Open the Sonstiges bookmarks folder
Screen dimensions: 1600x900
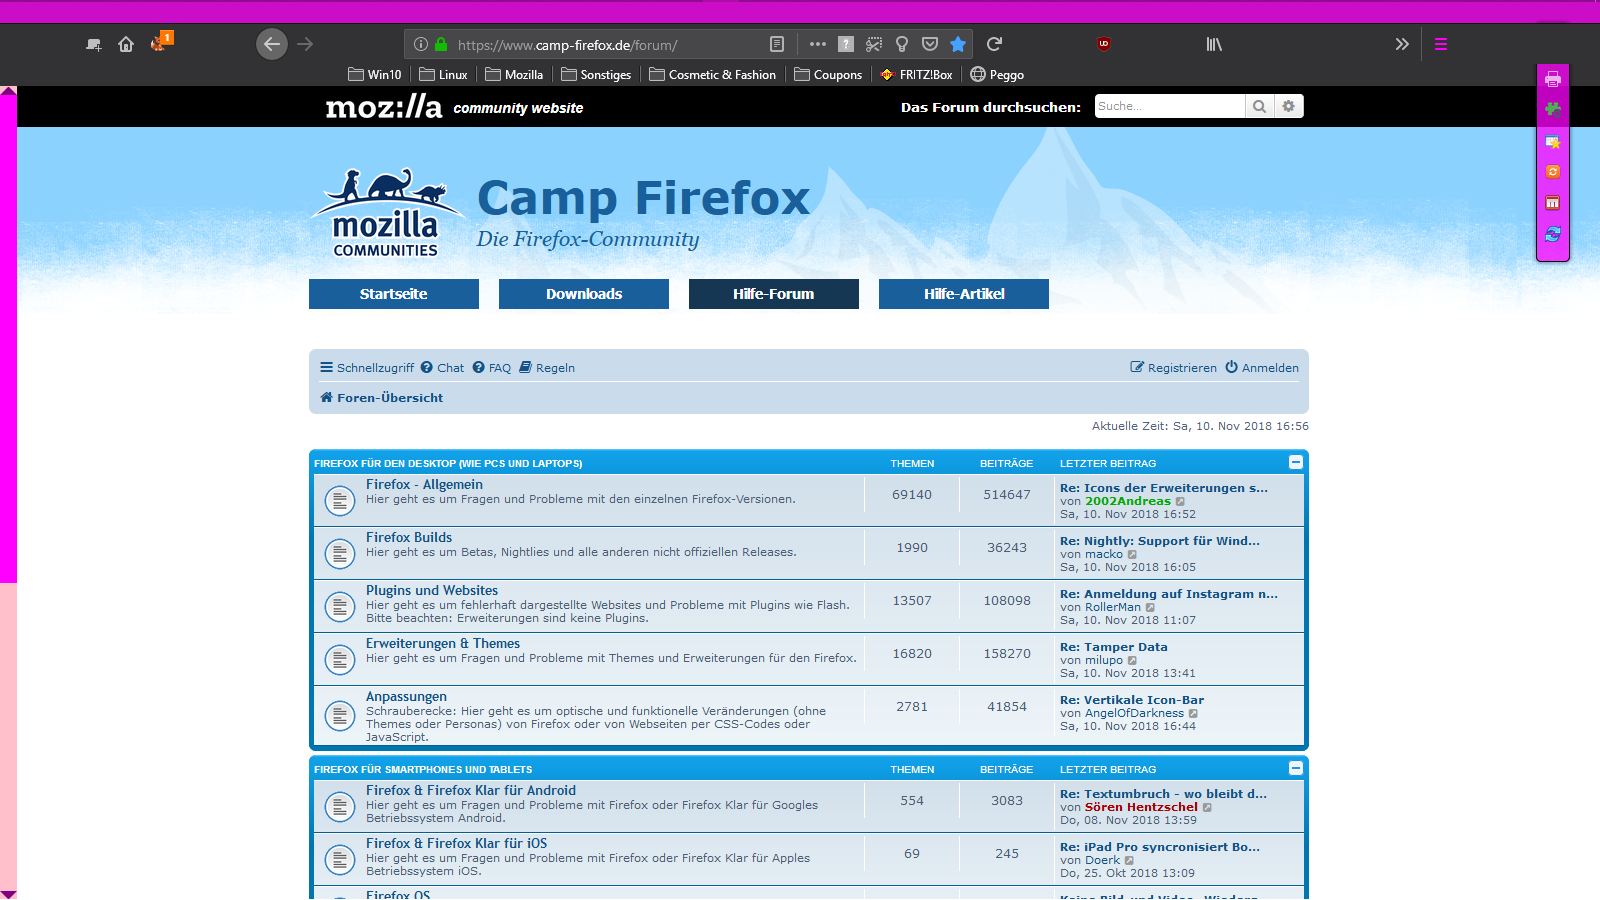click(597, 75)
